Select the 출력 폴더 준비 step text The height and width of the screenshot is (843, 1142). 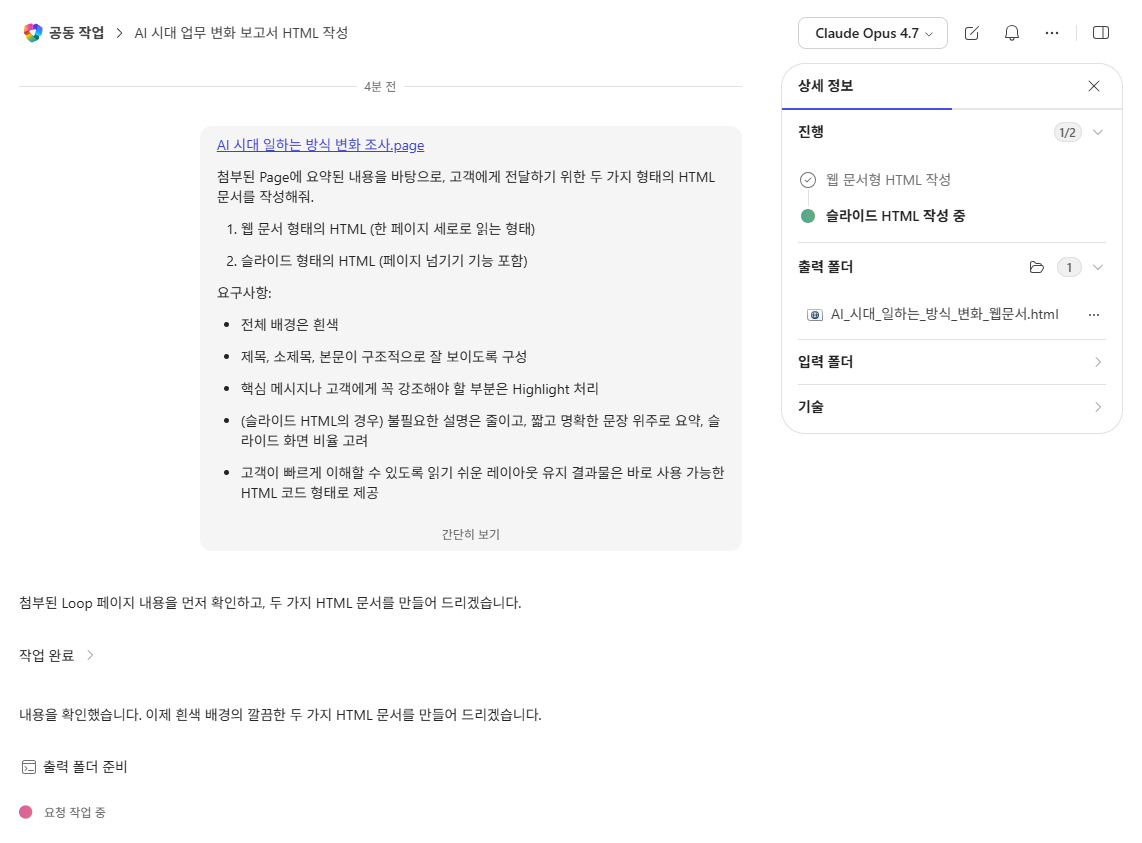pos(85,766)
